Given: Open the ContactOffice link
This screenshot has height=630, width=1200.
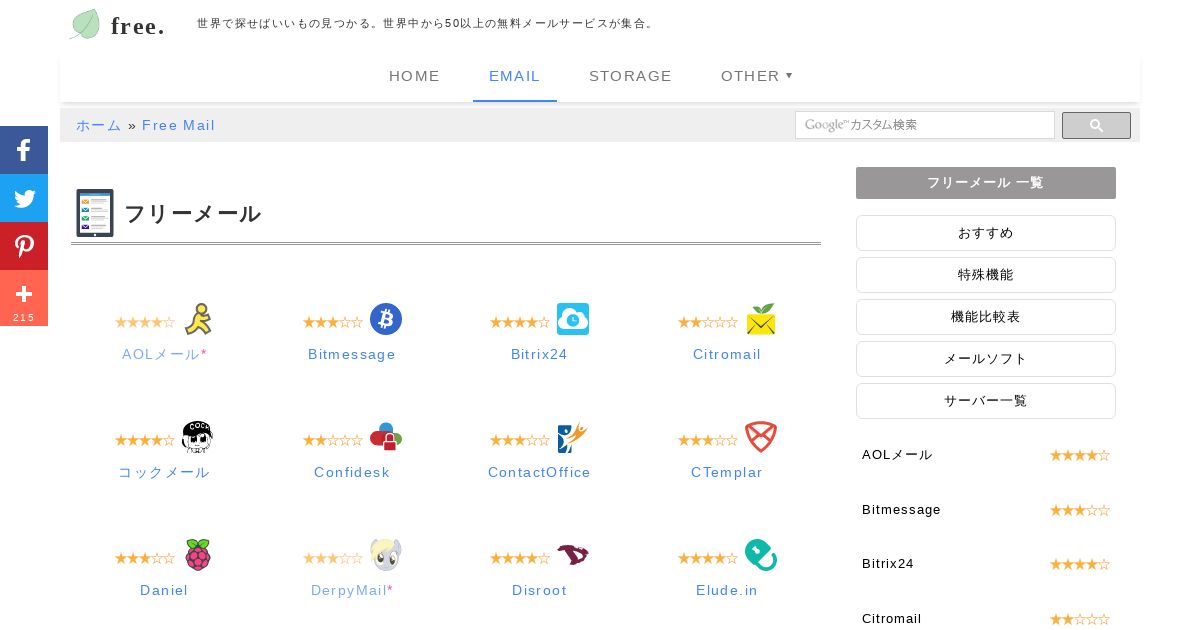Looking at the screenshot, I should coord(539,472).
